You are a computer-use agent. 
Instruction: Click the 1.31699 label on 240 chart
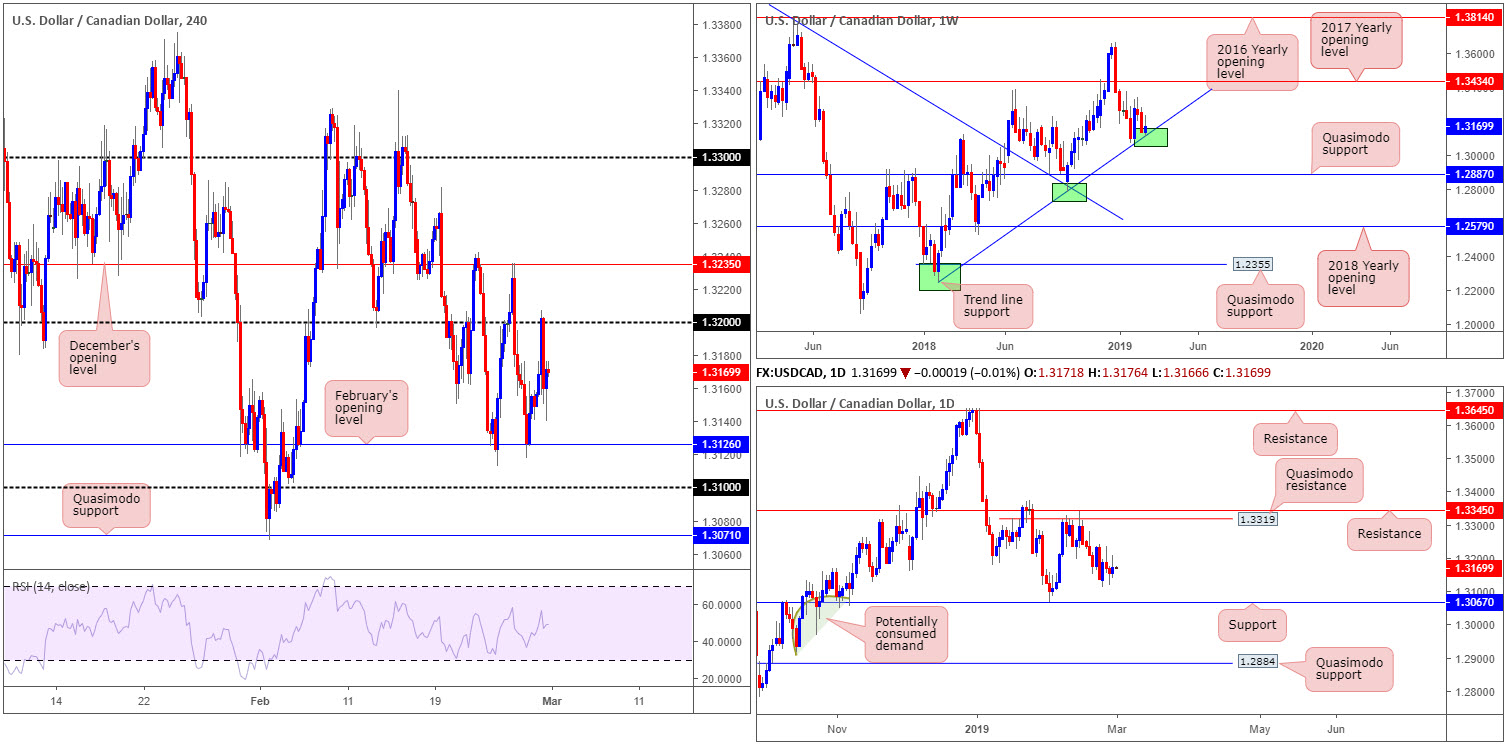[722, 373]
